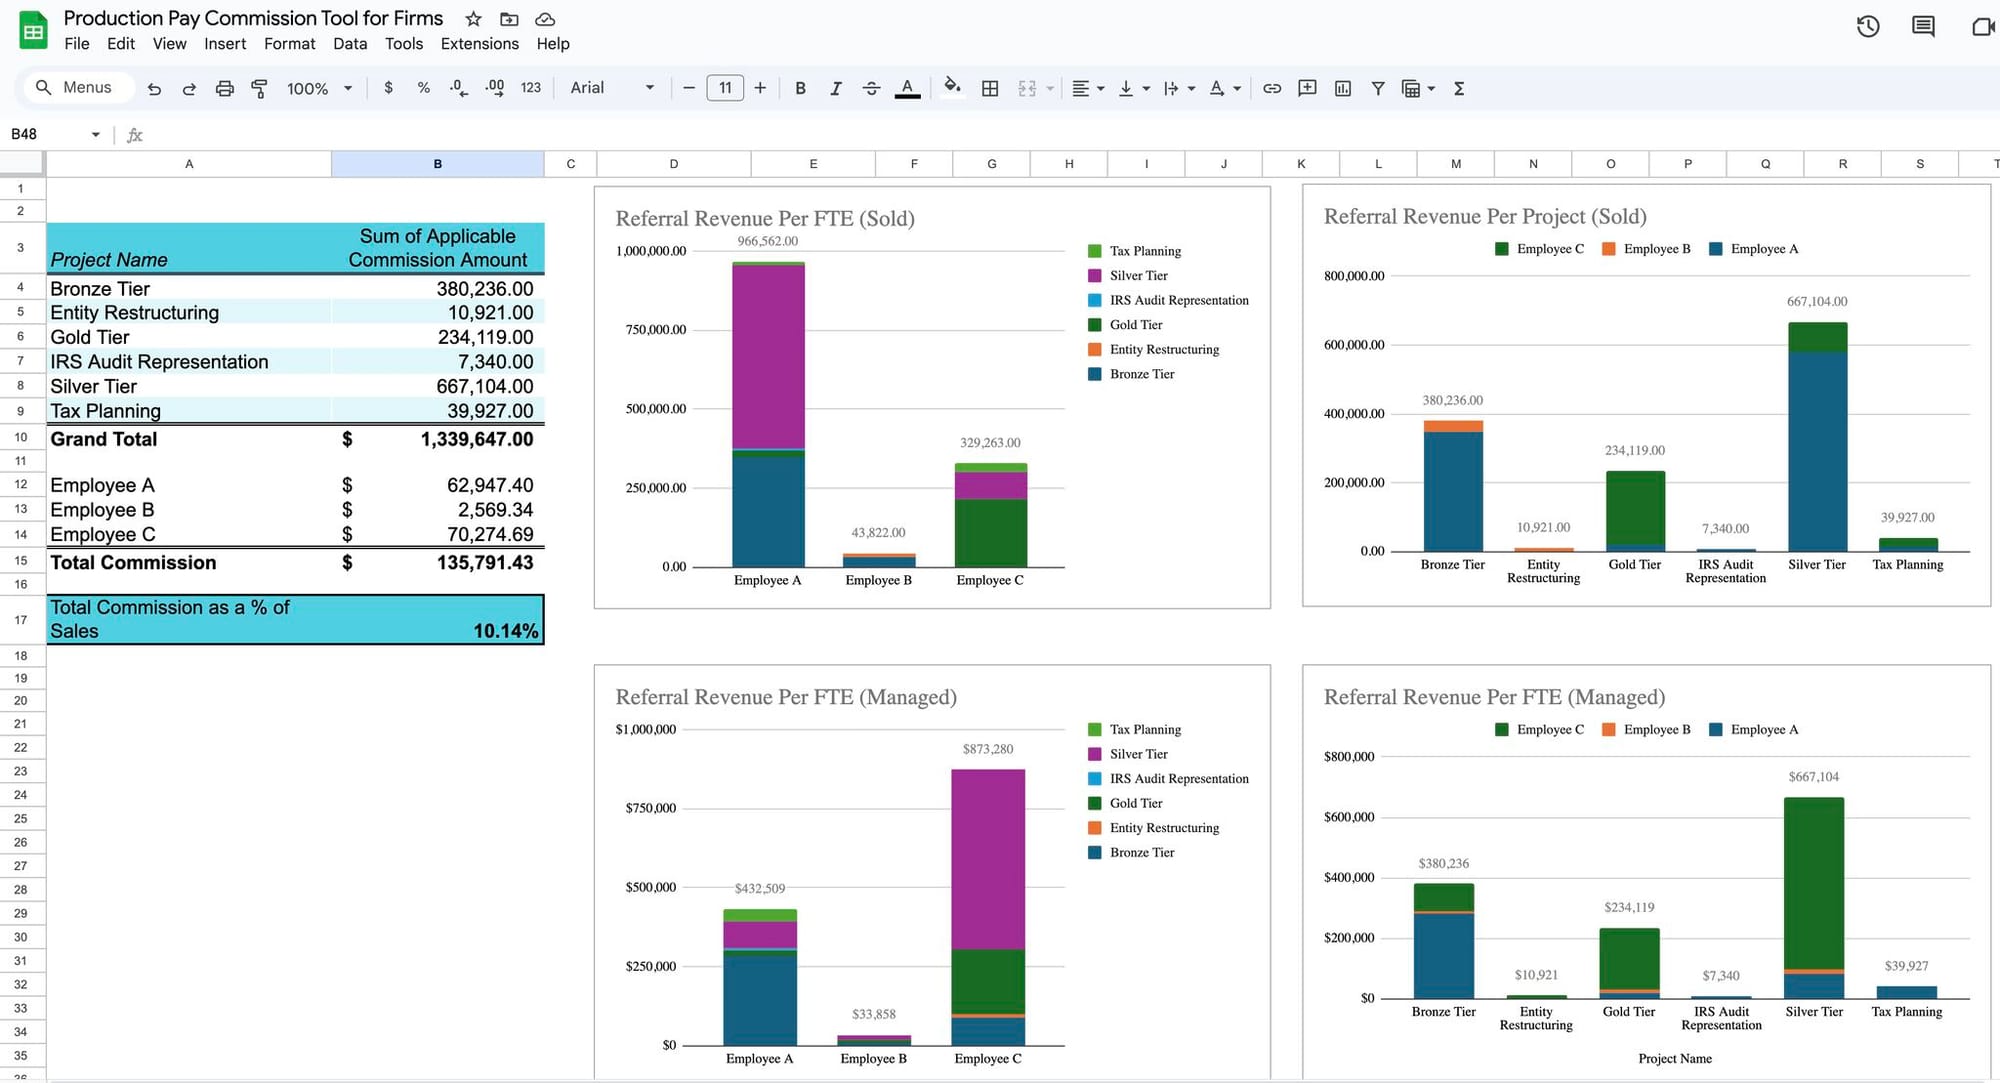Click the Undo icon in toolbar
Viewport: 2000px width, 1083px height.
click(154, 88)
